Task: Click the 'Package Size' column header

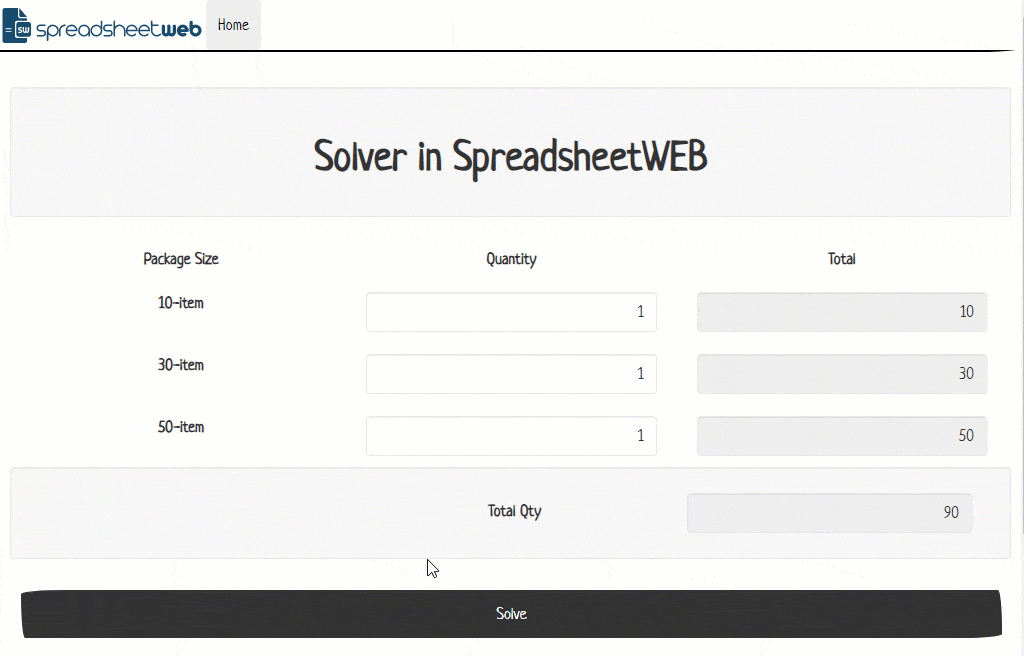Action: click(181, 259)
